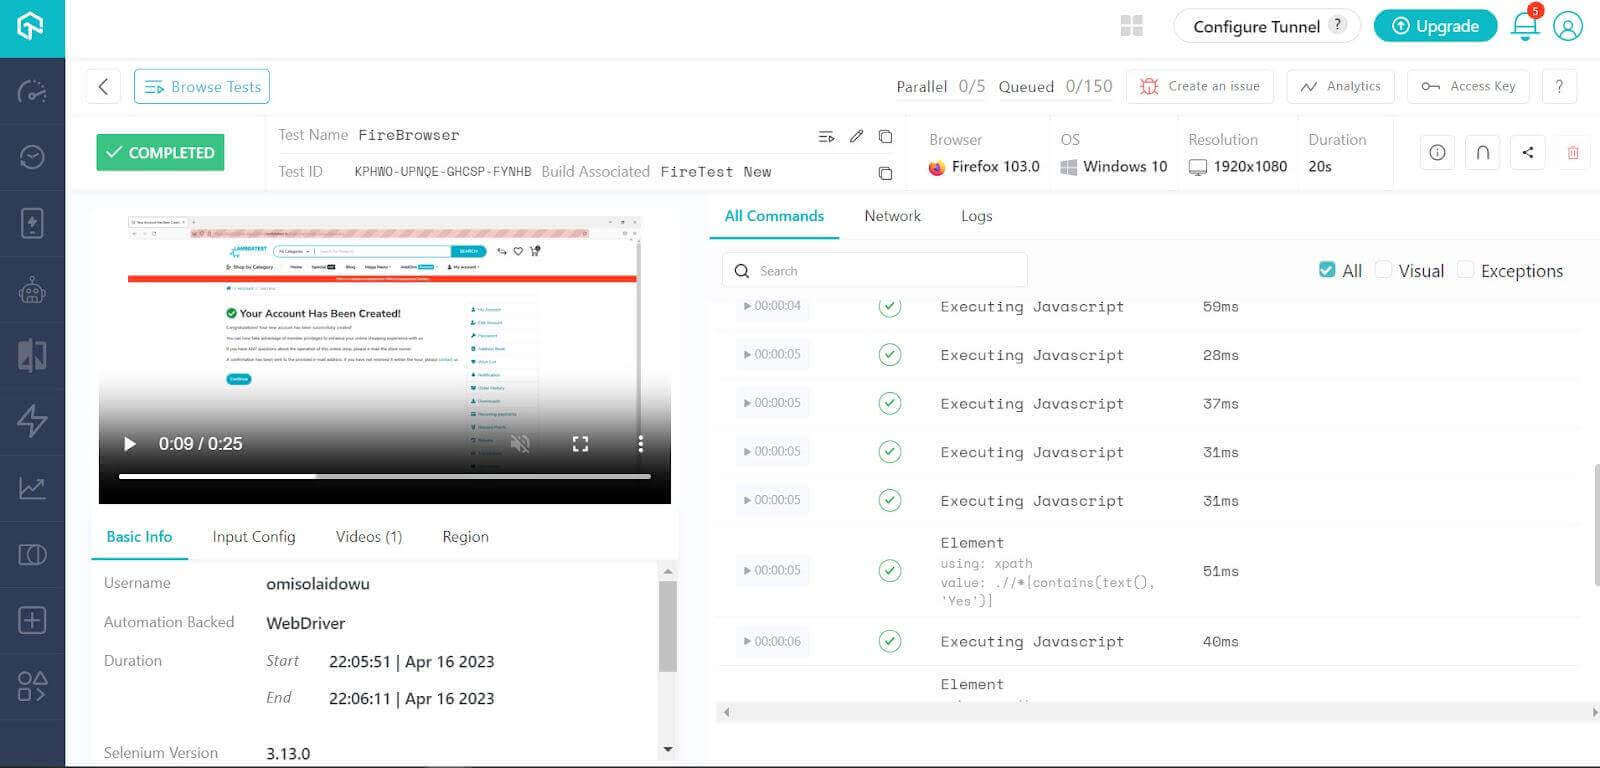Image resolution: width=1600 pixels, height=768 pixels.
Task: Open the Input Config tab
Action: [x=254, y=537]
